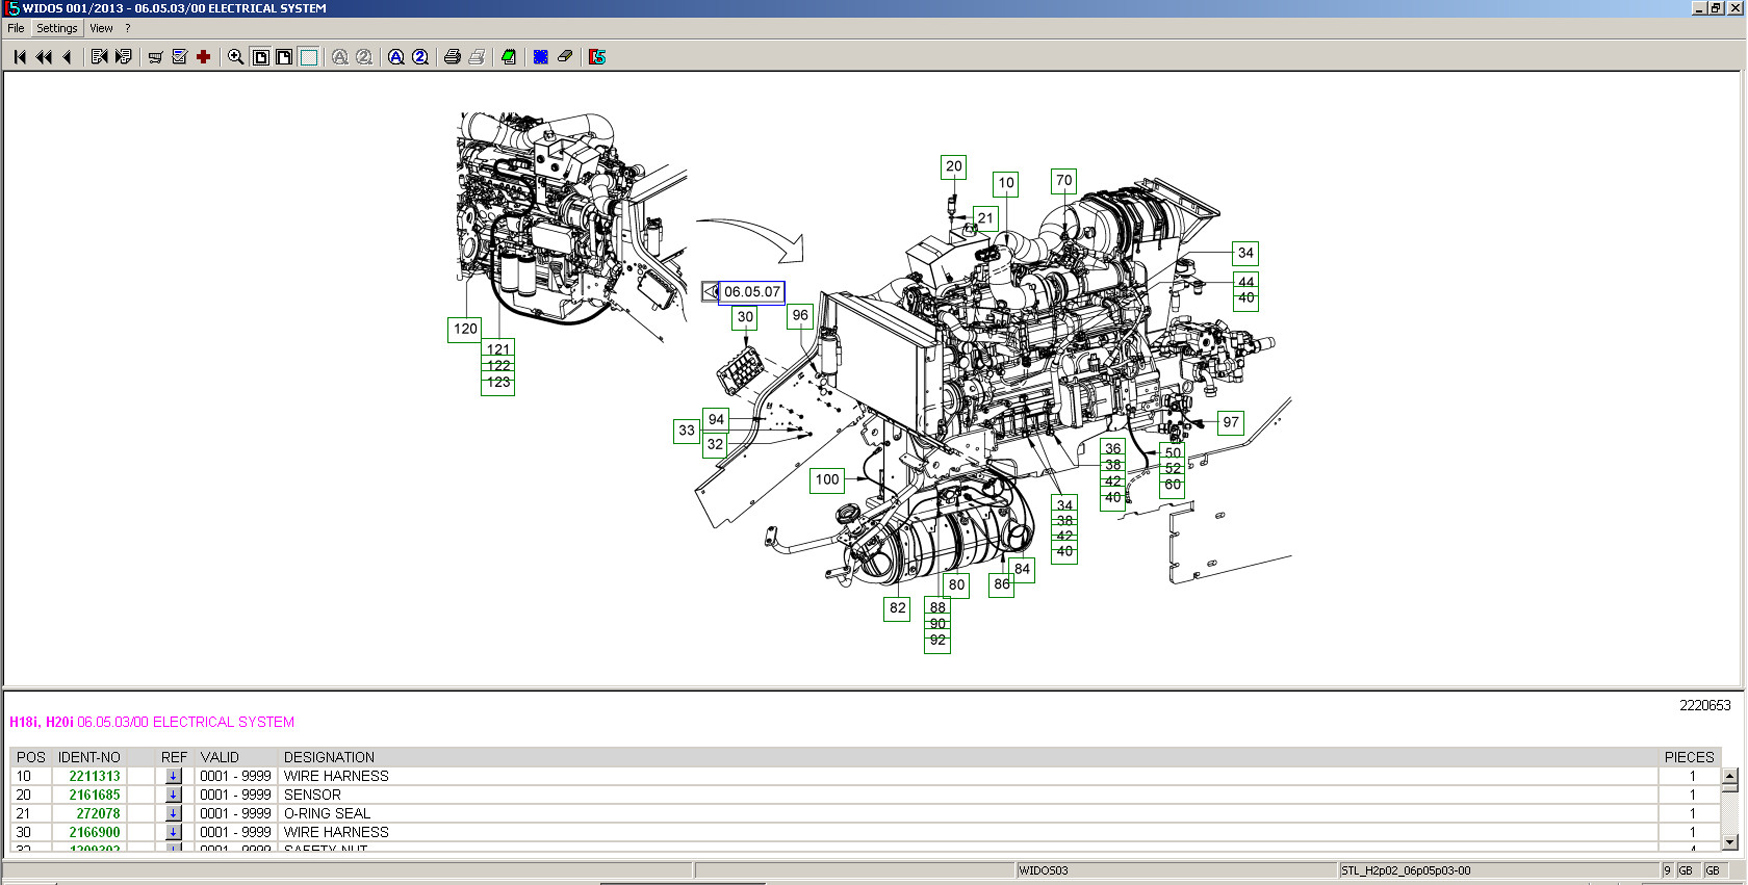Click the blue search 'A' icon
This screenshot has height=885, width=1748.
click(x=396, y=57)
